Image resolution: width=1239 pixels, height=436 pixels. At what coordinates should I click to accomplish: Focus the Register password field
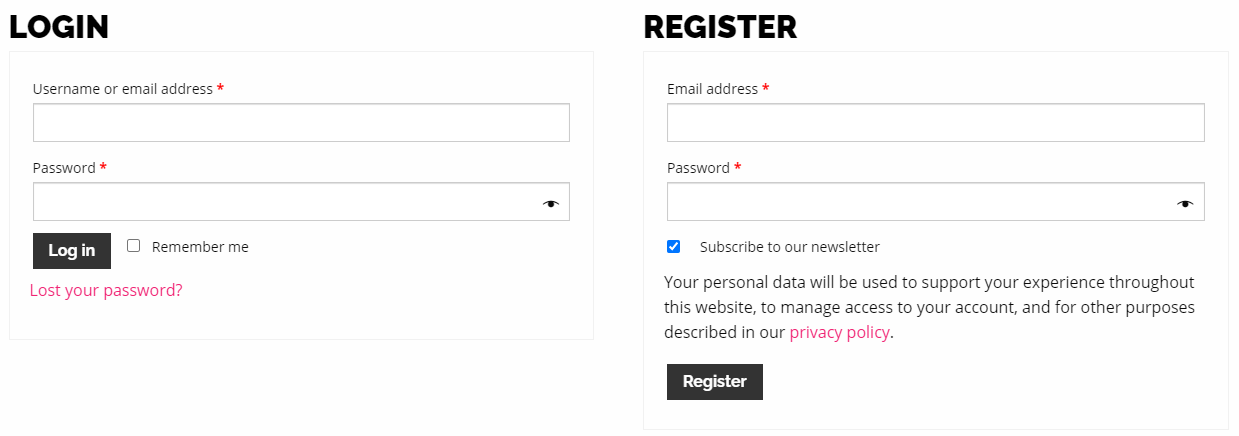pyautogui.click(x=920, y=202)
